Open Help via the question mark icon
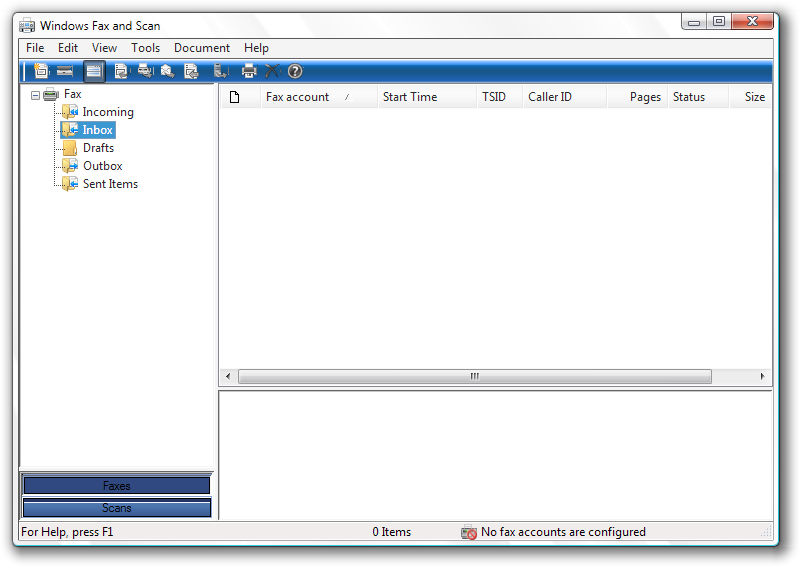The image size is (800, 568). click(x=295, y=71)
